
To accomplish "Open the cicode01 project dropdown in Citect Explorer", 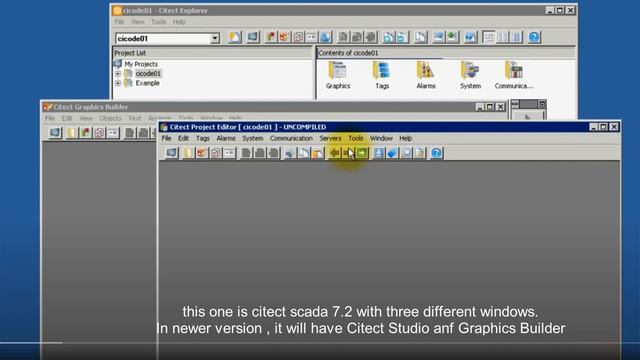I will [x=215, y=38].
